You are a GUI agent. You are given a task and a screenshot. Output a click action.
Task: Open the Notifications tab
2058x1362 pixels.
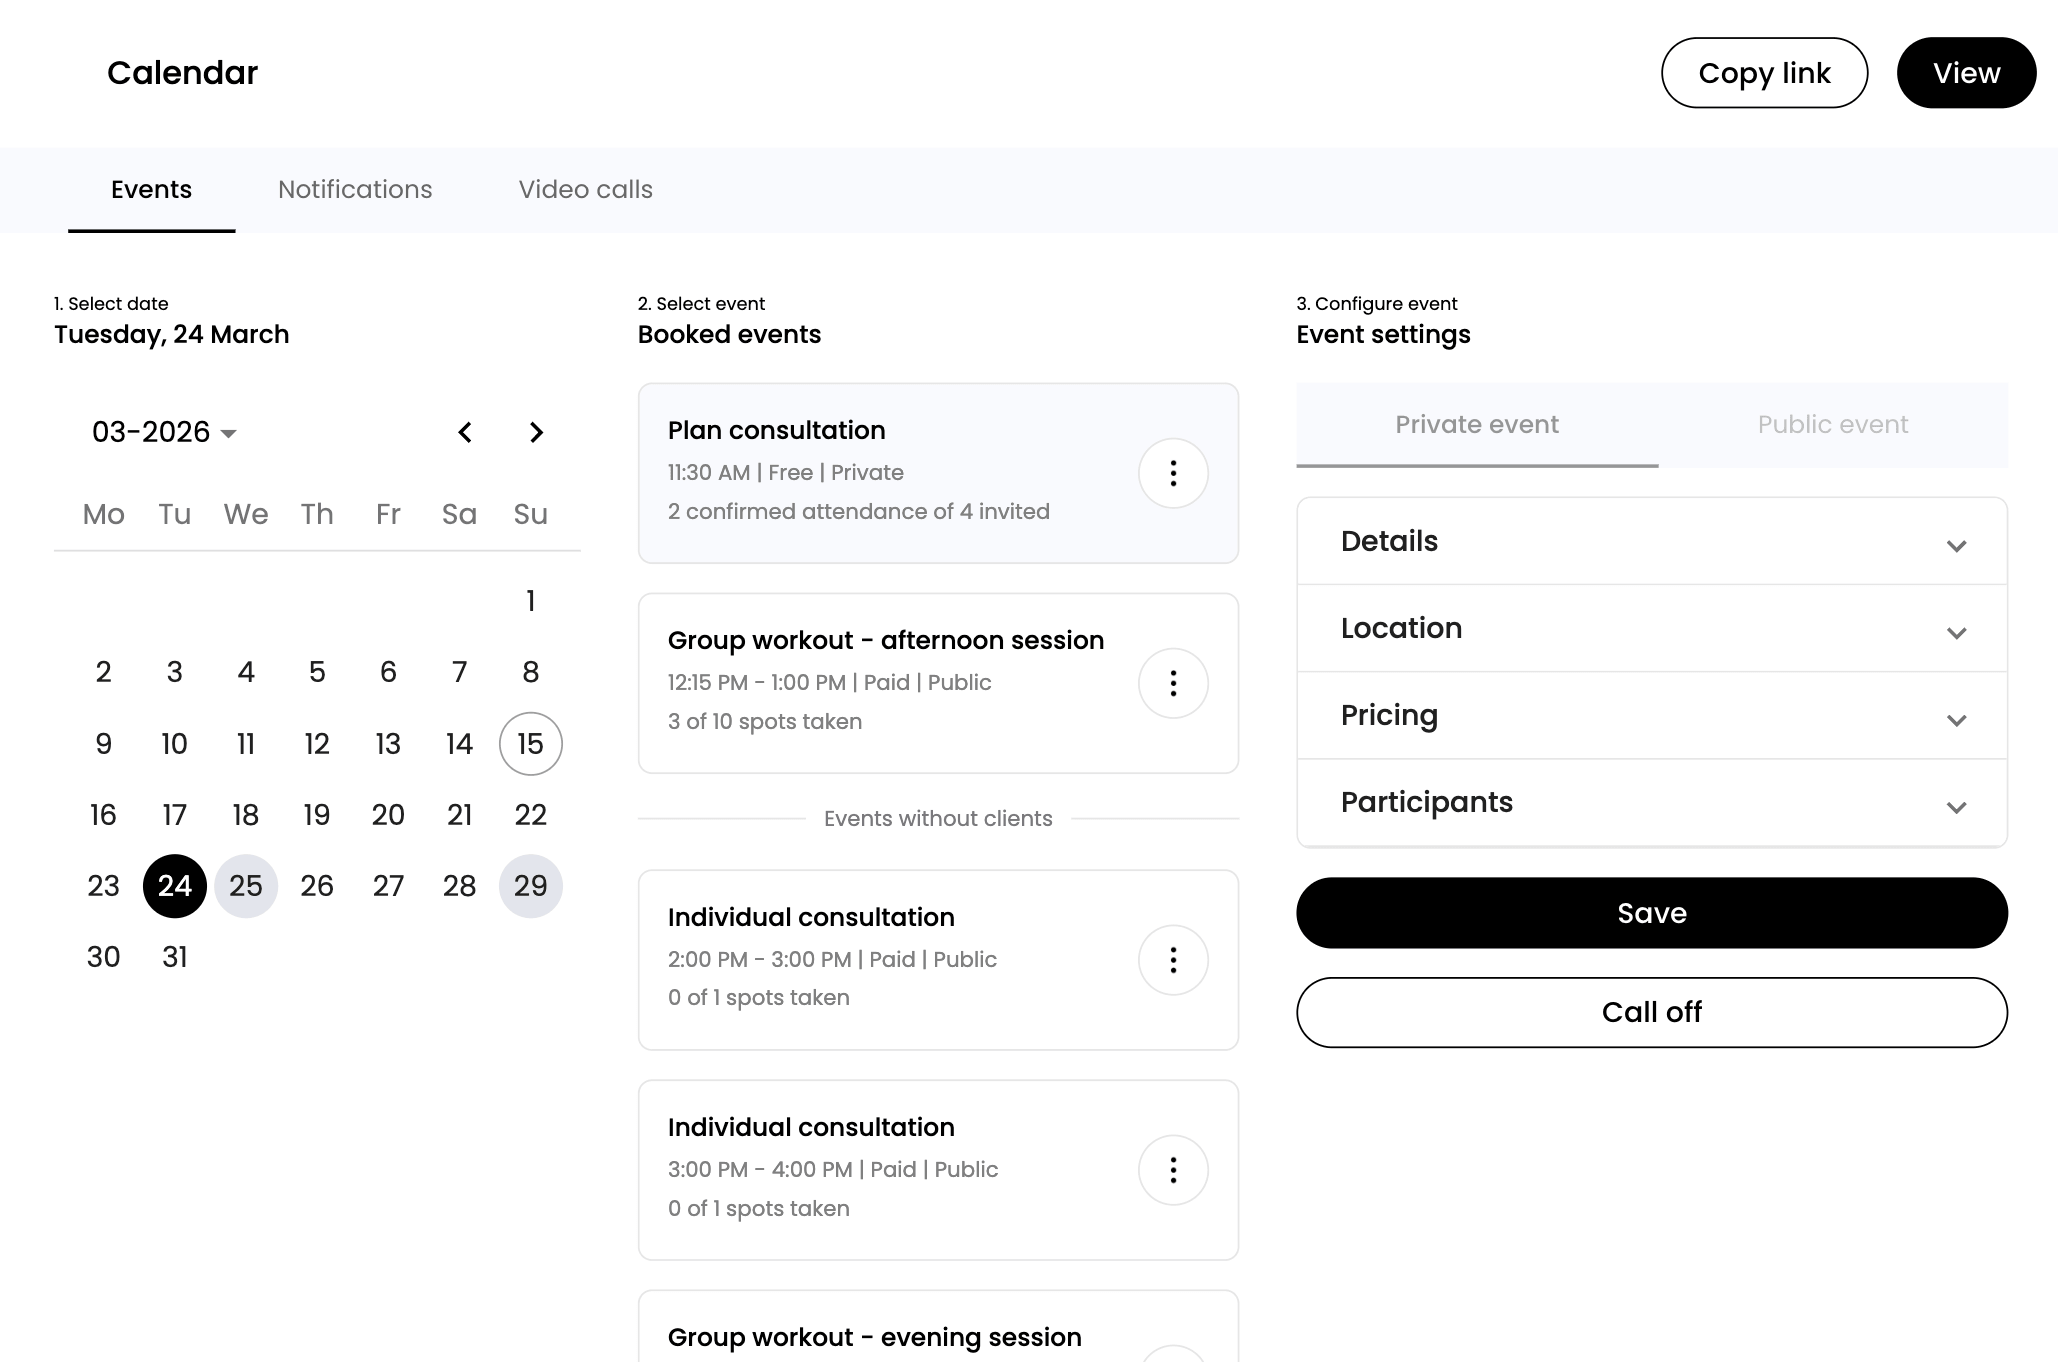(x=355, y=190)
